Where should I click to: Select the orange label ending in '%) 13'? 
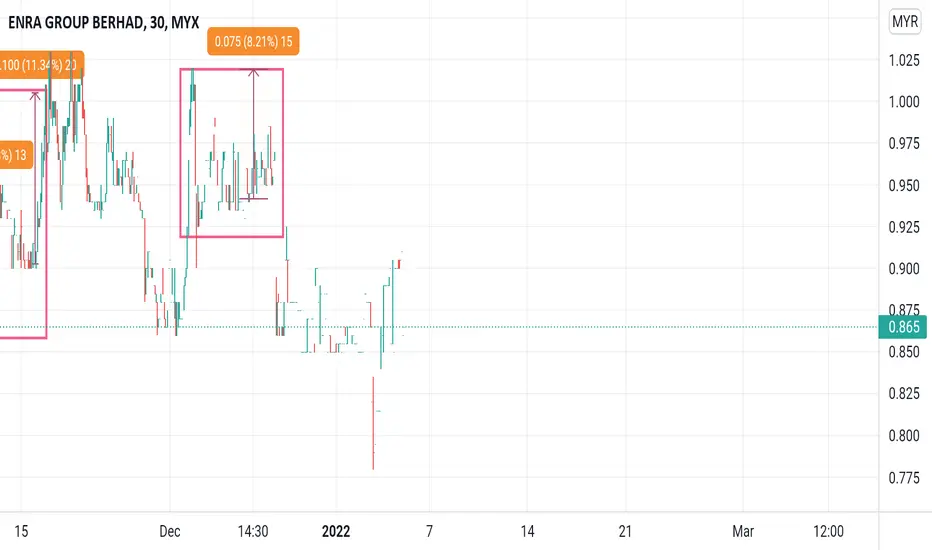click(x=15, y=155)
